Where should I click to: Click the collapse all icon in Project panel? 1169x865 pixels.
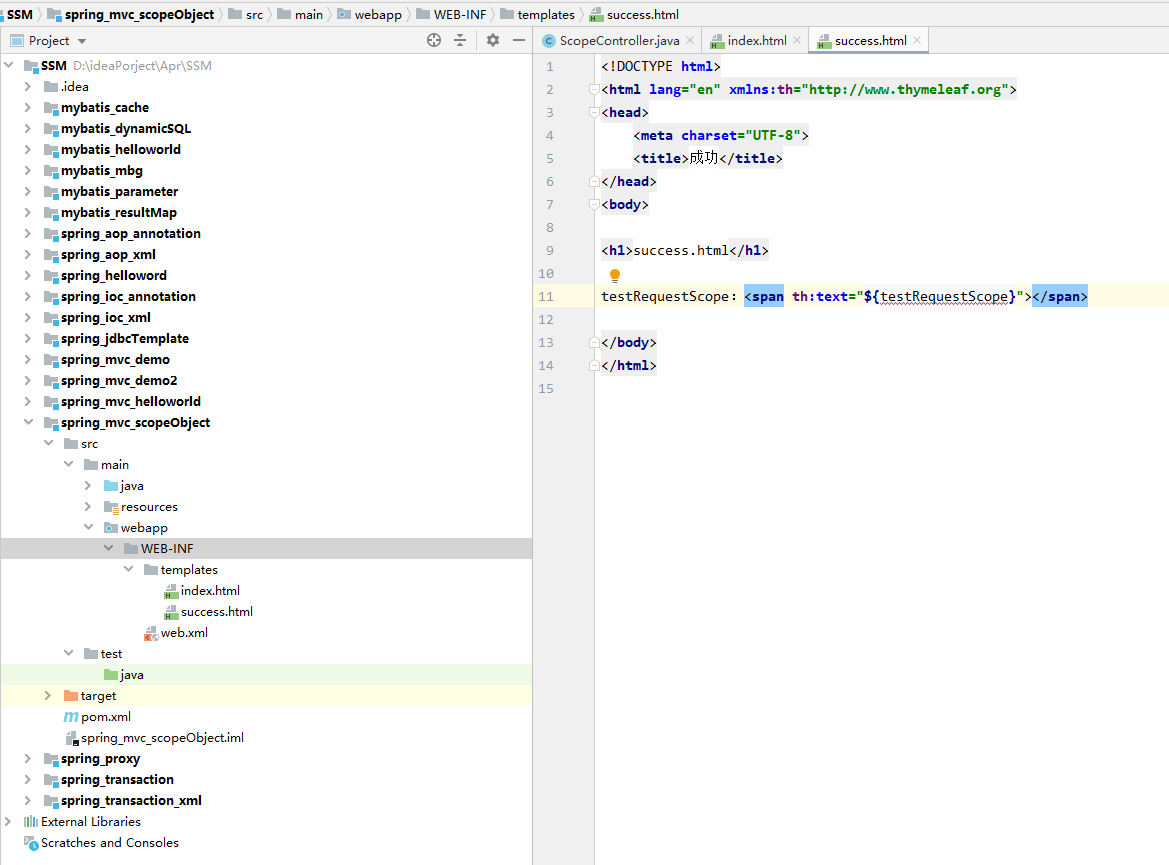click(460, 40)
